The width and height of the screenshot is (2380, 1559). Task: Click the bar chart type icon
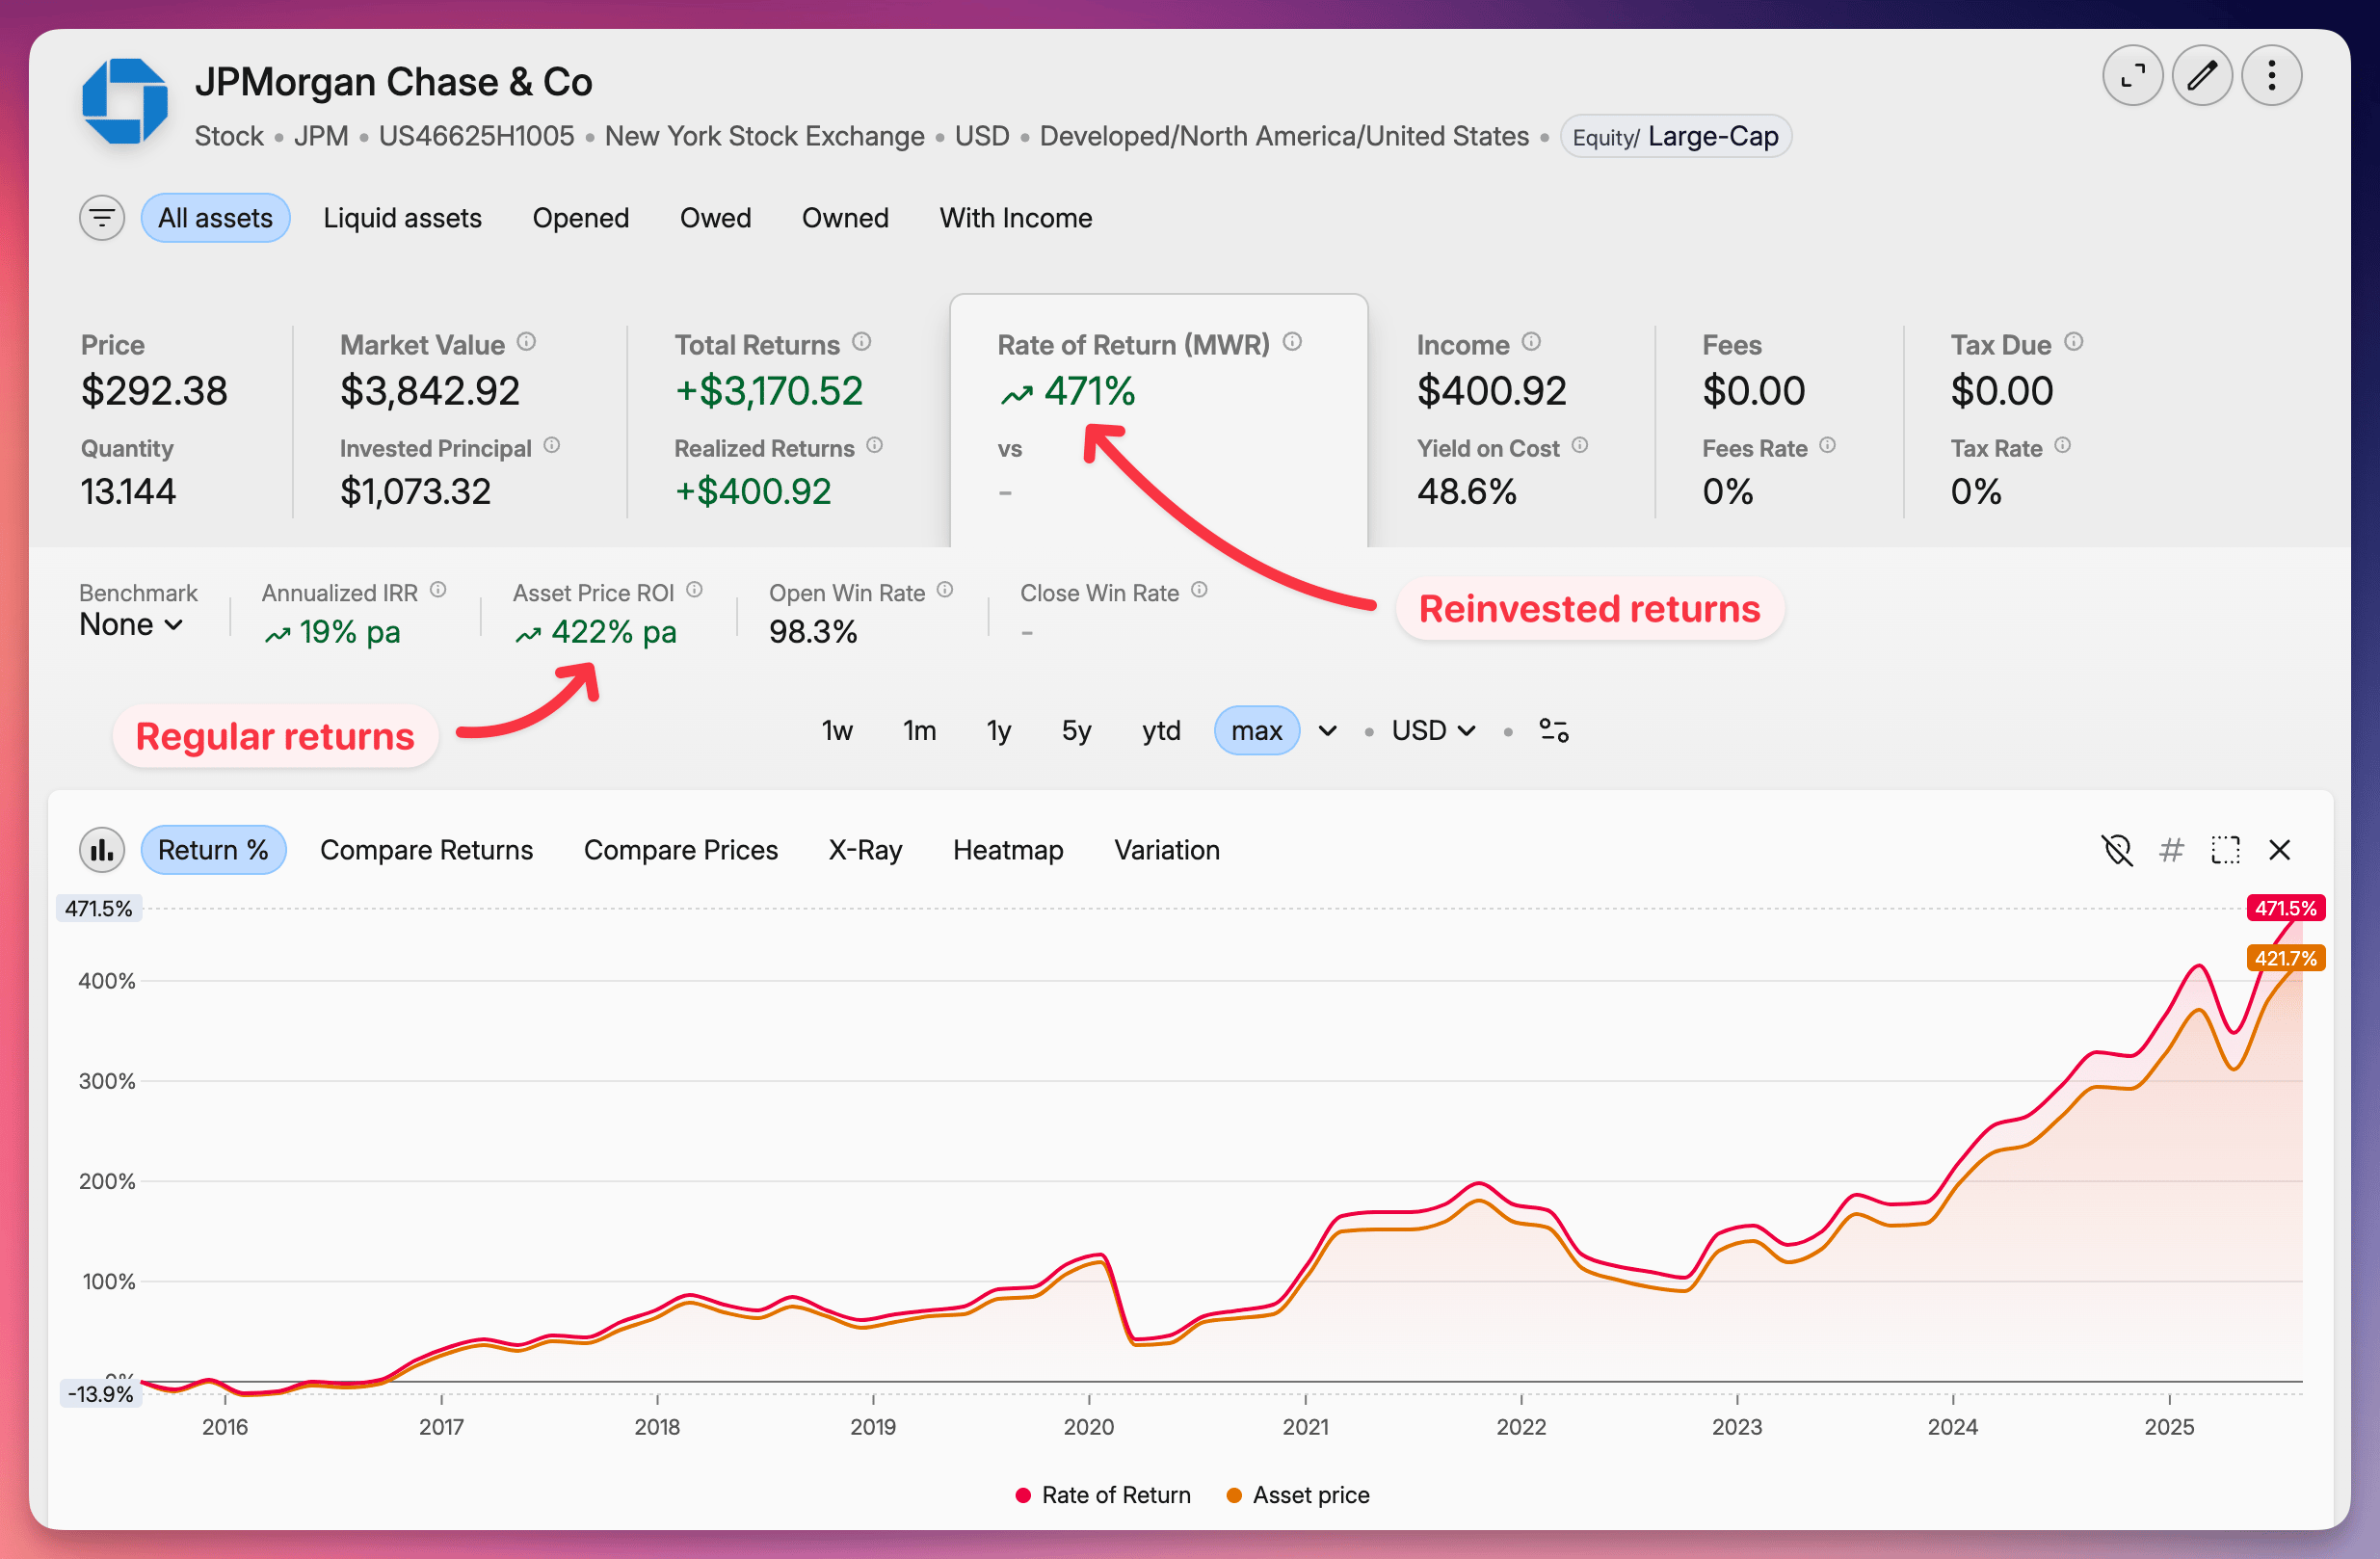pos(102,851)
